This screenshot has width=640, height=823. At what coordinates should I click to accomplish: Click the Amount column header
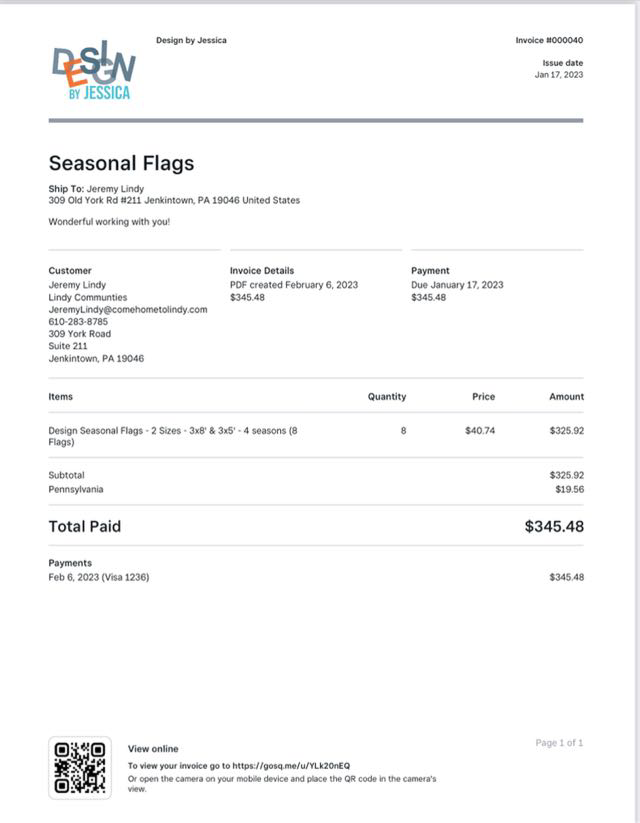(566, 397)
